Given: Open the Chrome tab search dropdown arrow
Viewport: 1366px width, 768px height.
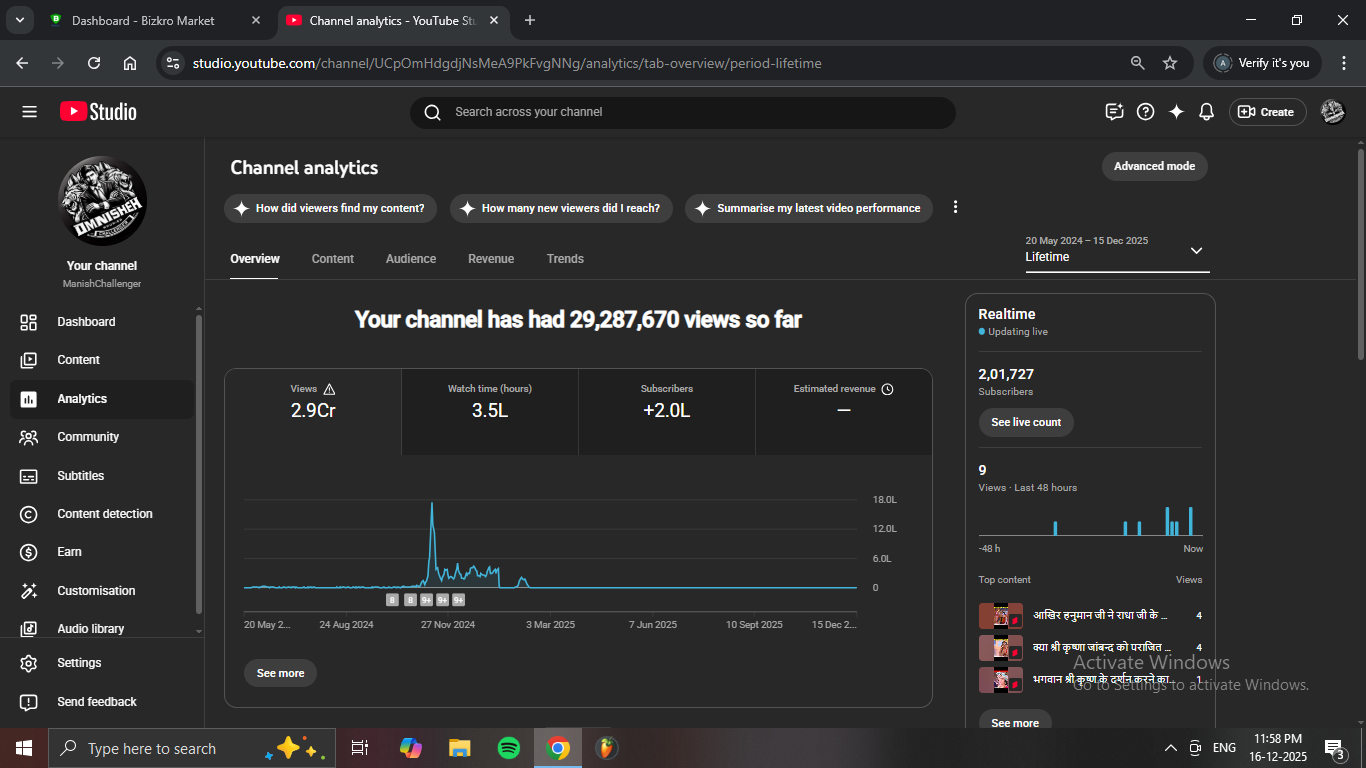Looking at the screenshot, I should 19,20.
